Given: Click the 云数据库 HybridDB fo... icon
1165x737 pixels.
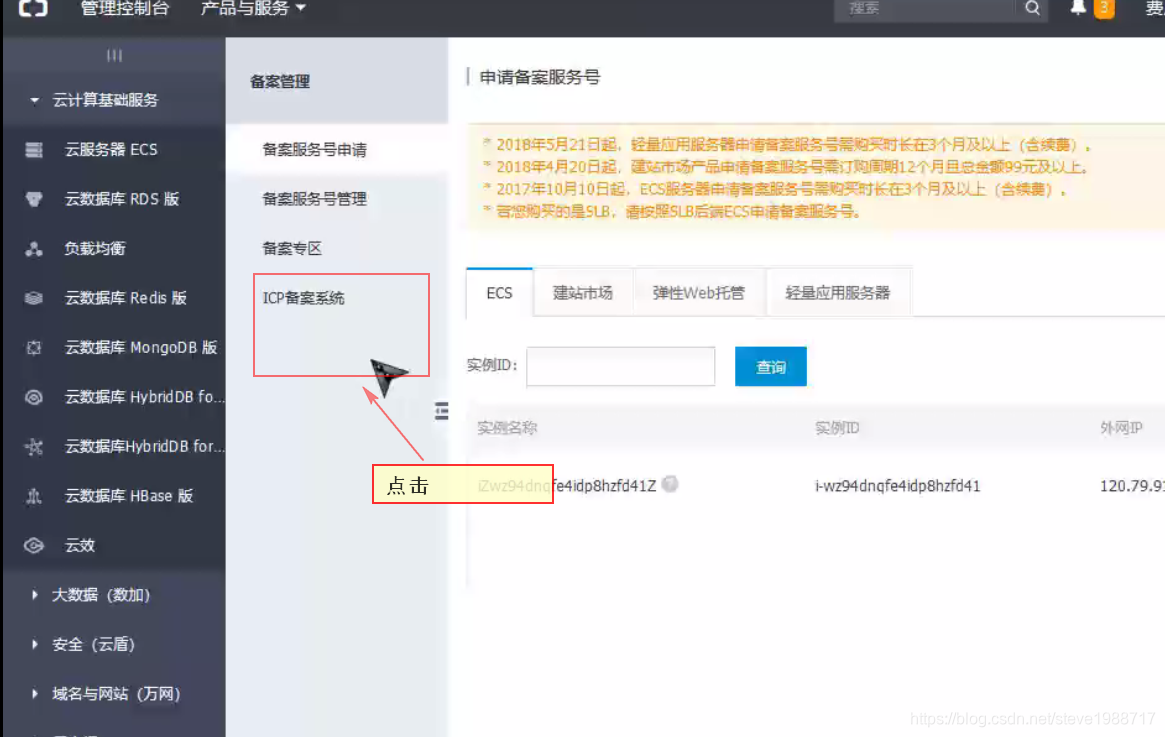Looking at the screenshot, I should click(x=33, y=397).
